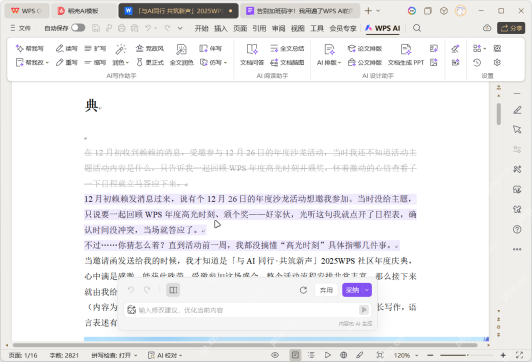This screenshot has height=362, width=532.
Task: Open the 仿写 imitation dropdown
Action: pyautogui.click(x=226, y=63)
